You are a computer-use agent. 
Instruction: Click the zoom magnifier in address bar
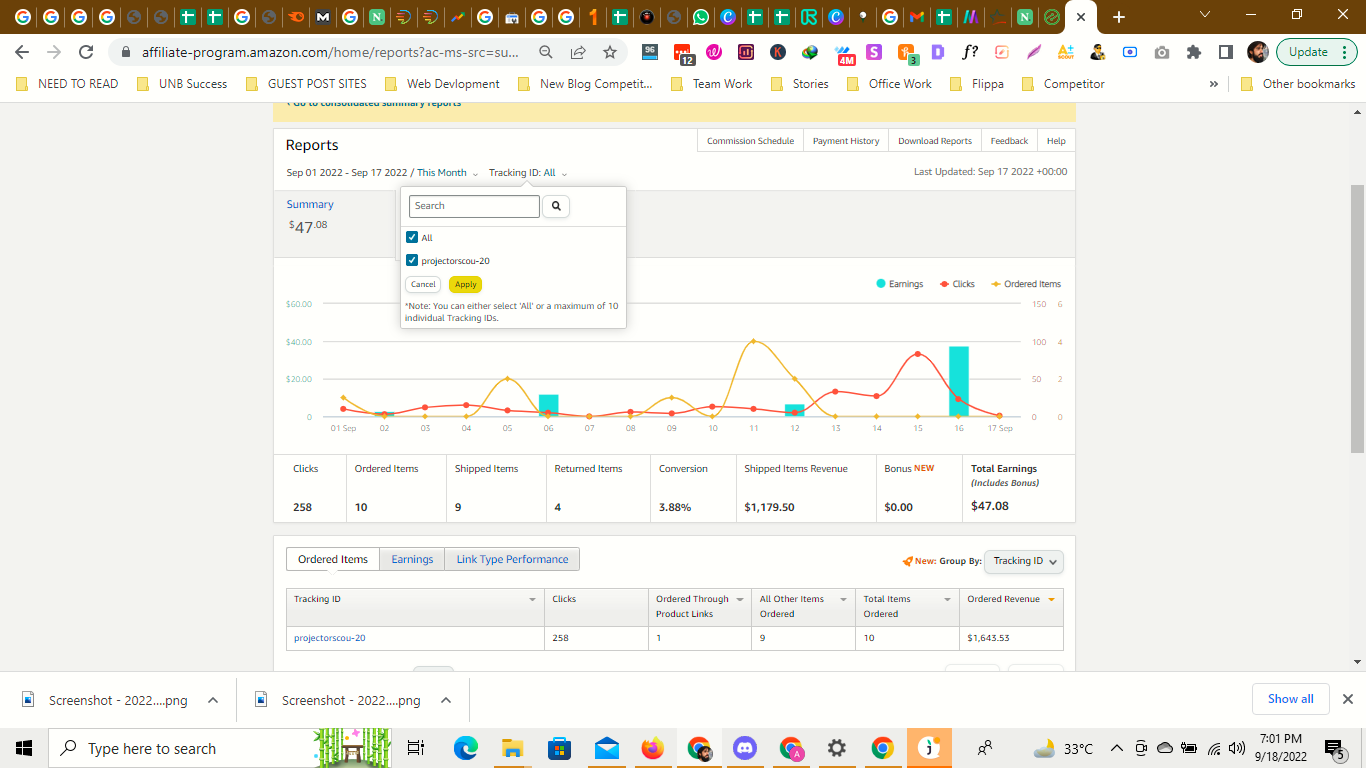(x=546, y=52)
